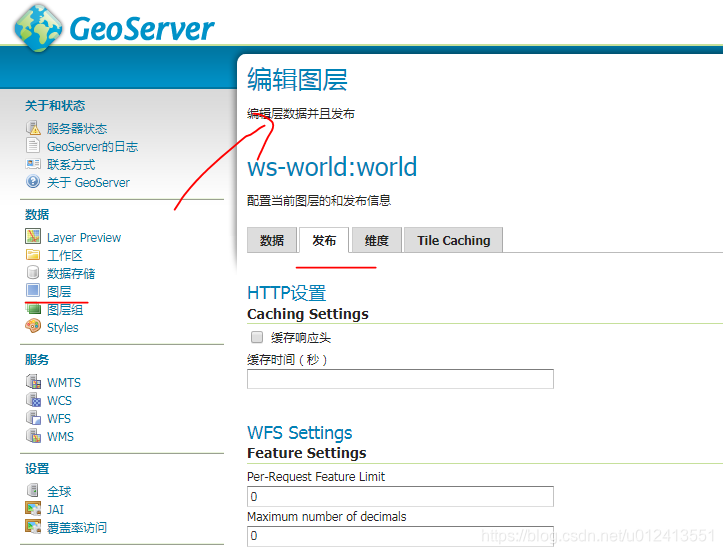Open the 图层 link in sidebar
The image size is (723, 554).
(x=59, y=292)
